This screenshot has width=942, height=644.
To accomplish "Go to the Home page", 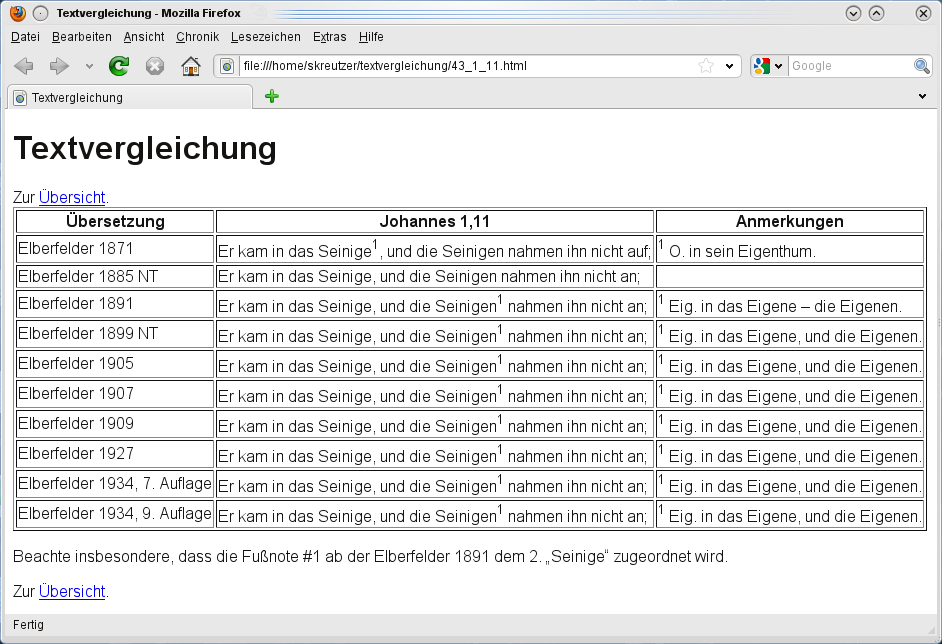I will point(190,66).
